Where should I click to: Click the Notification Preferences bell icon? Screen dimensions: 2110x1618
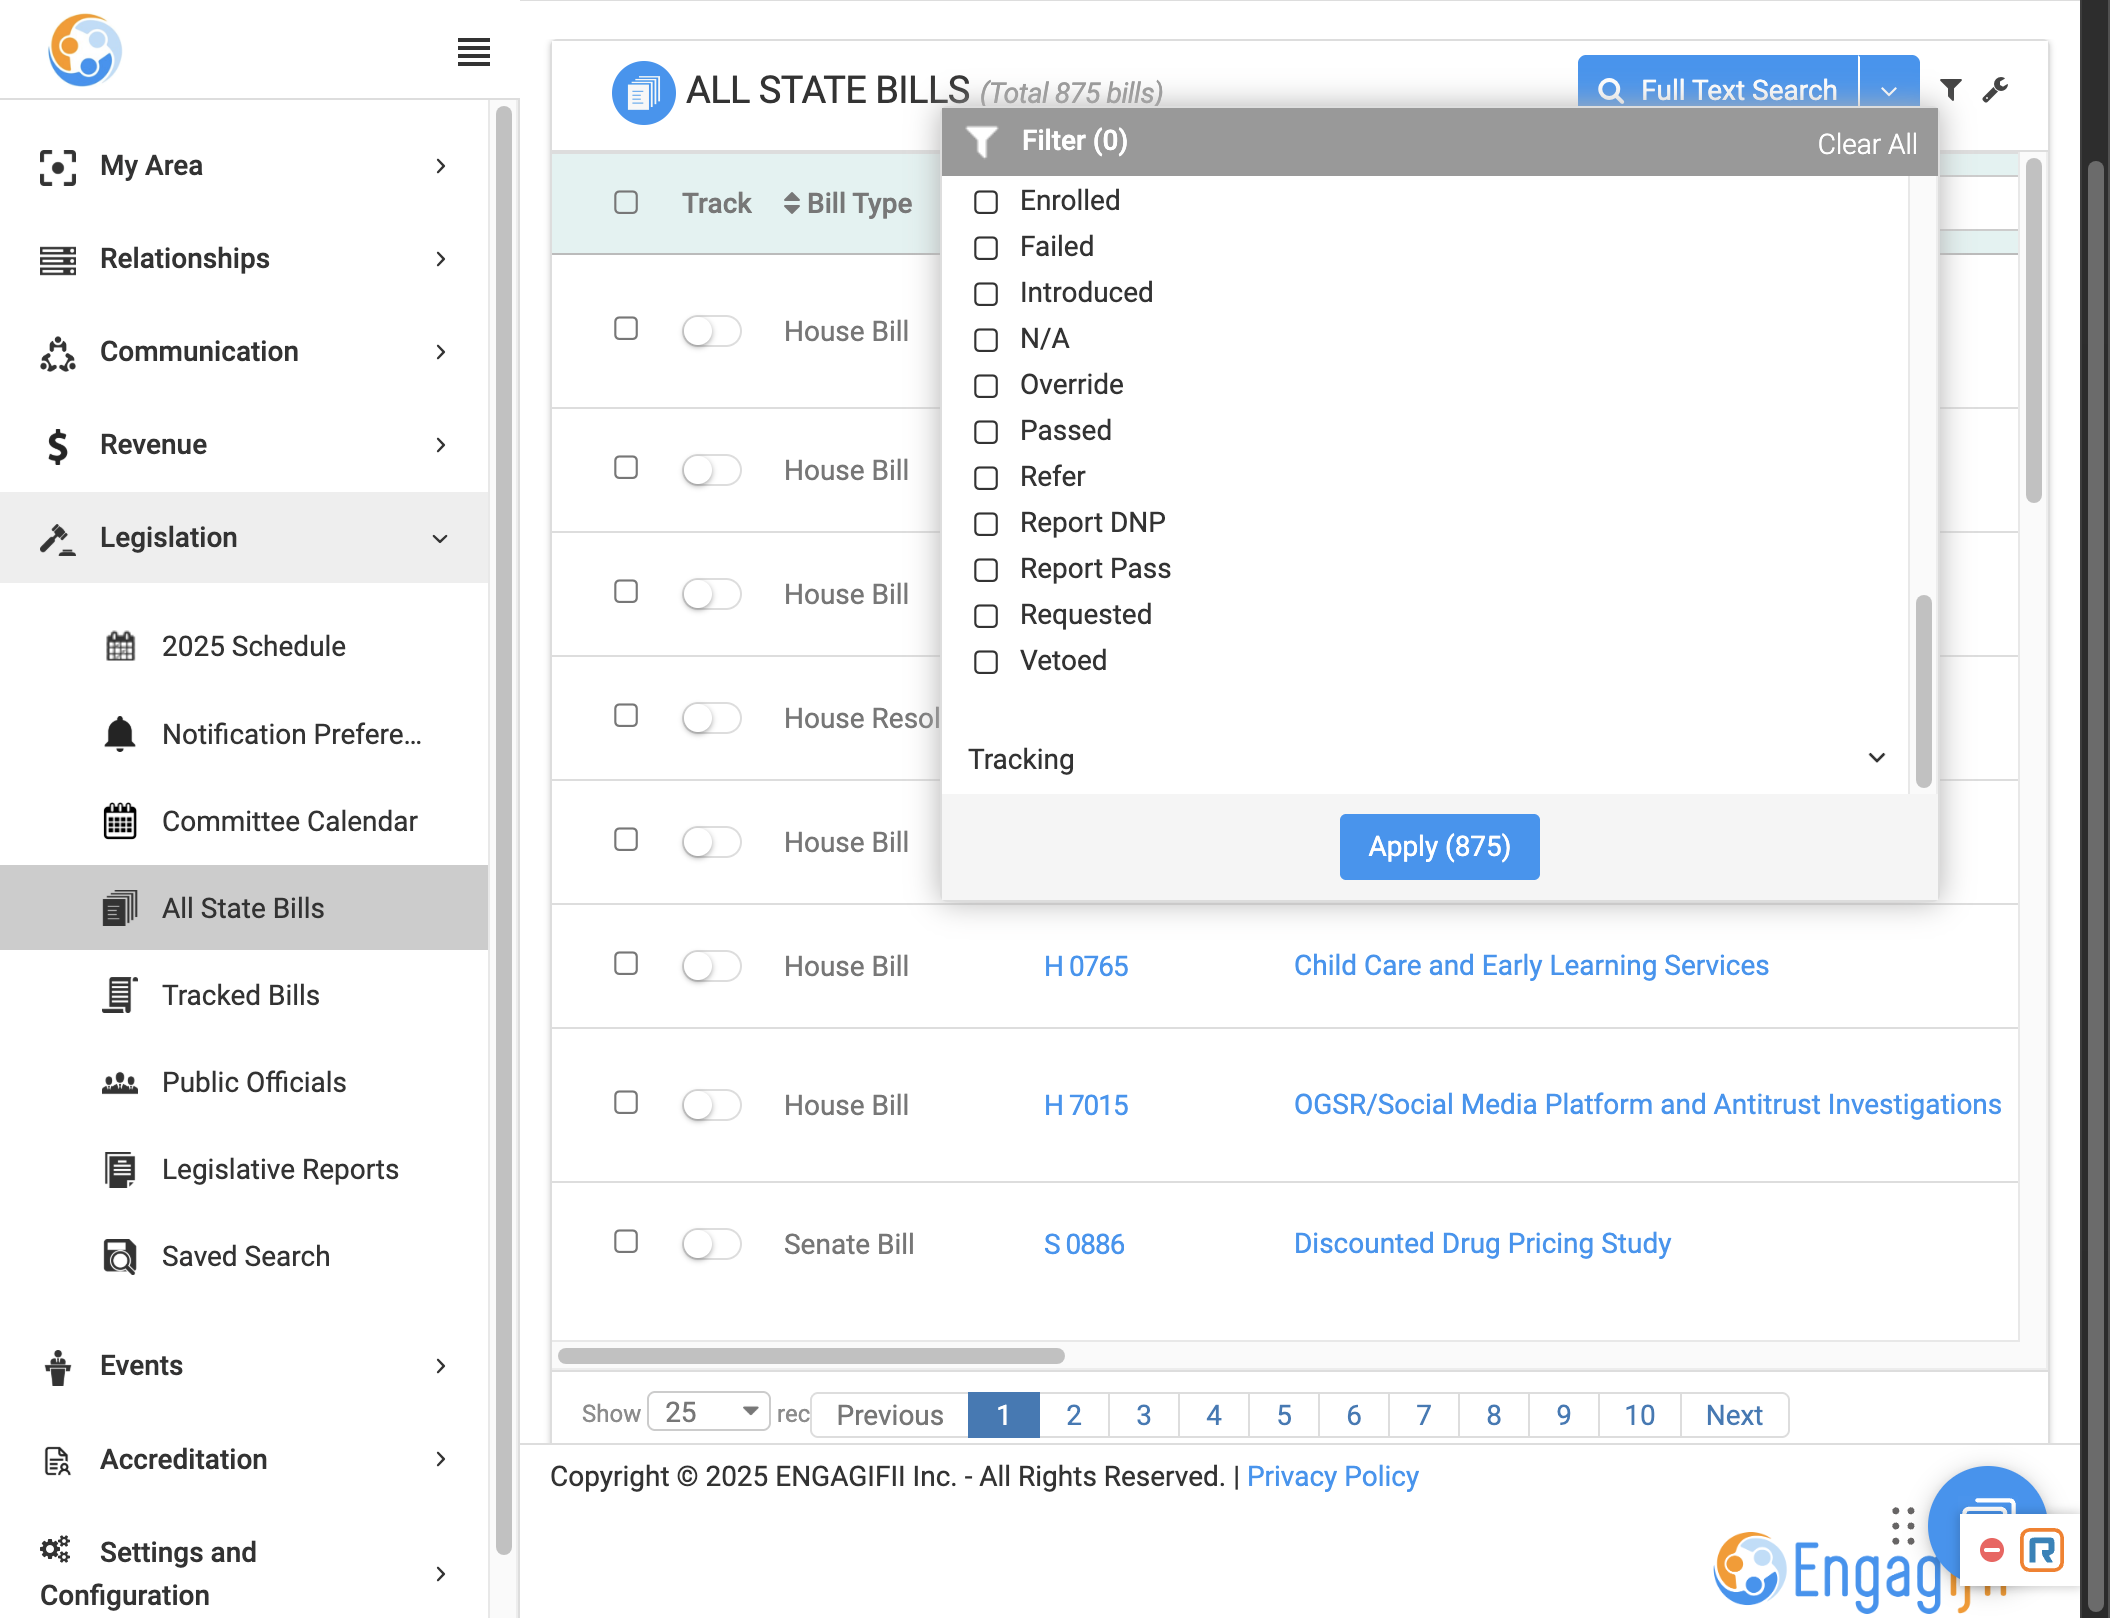tap(120, 734)
